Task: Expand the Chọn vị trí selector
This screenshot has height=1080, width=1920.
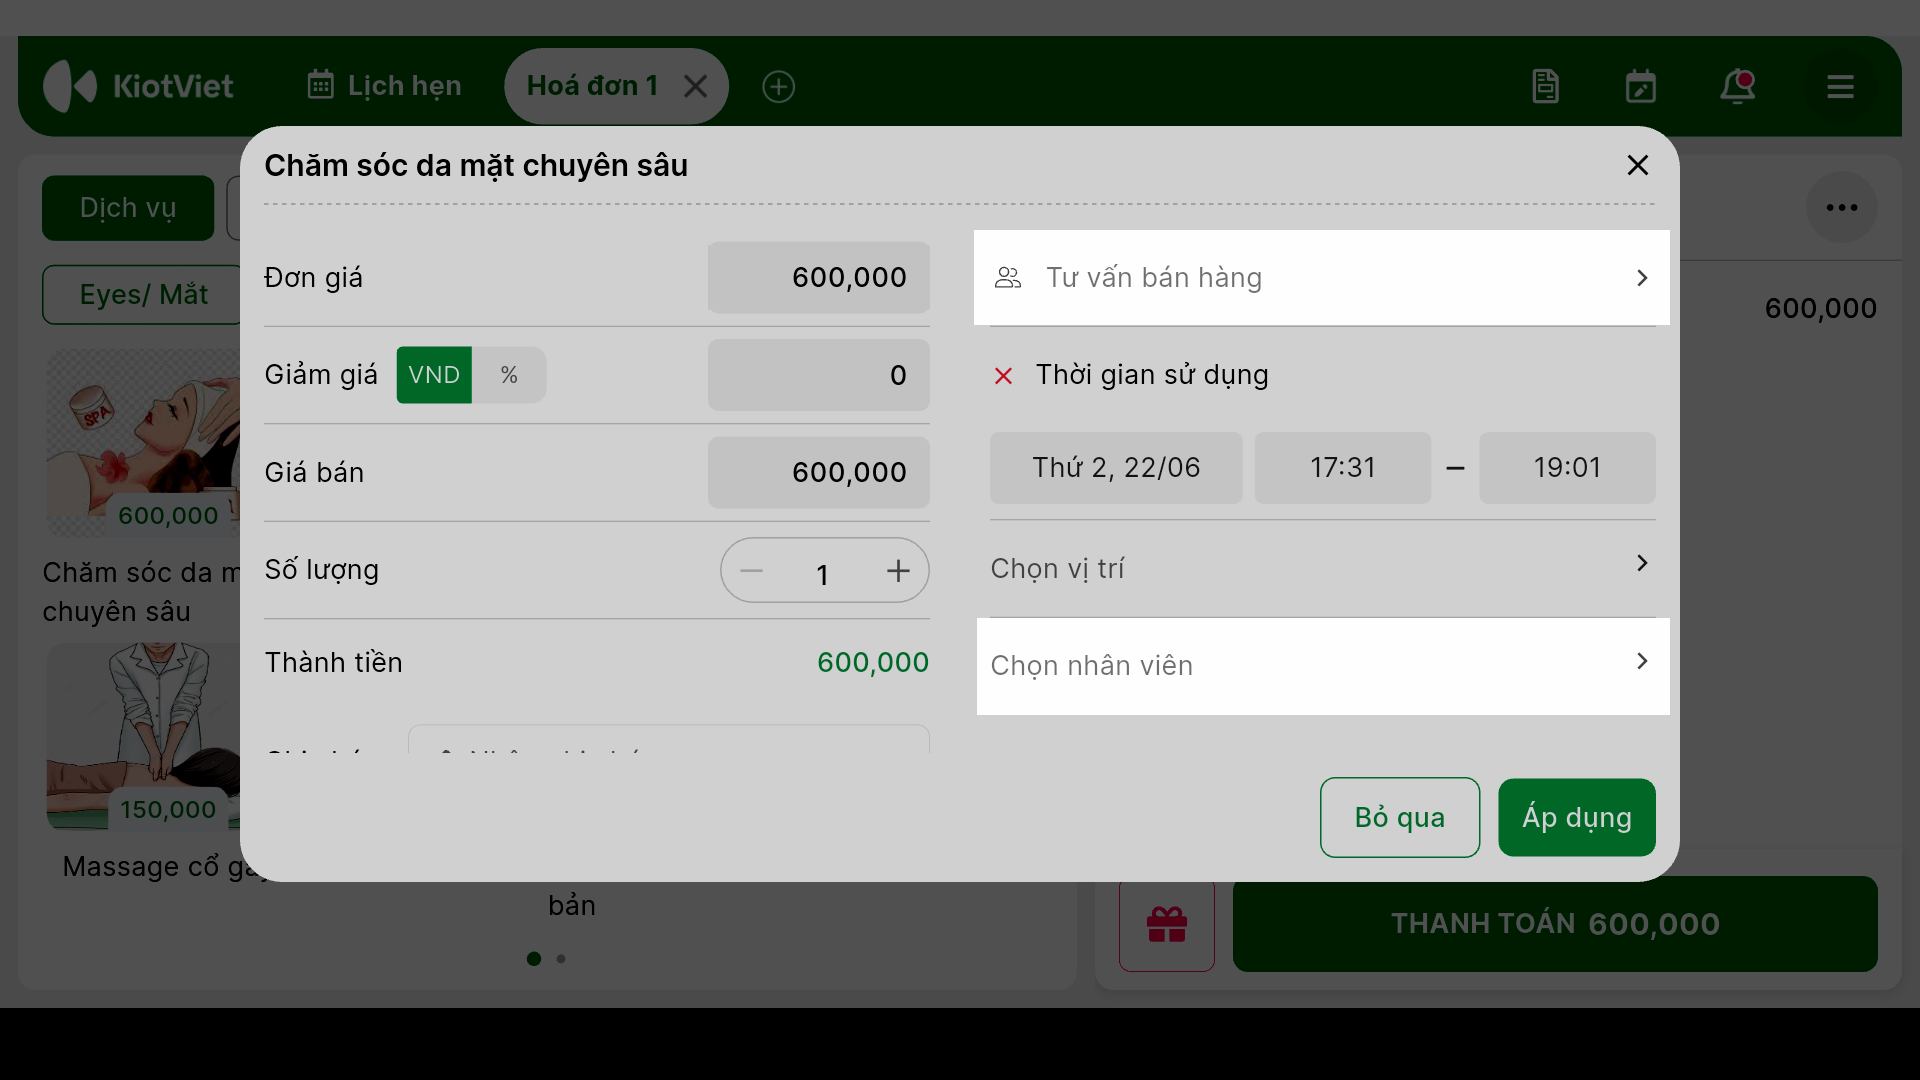Action: 1322,568
